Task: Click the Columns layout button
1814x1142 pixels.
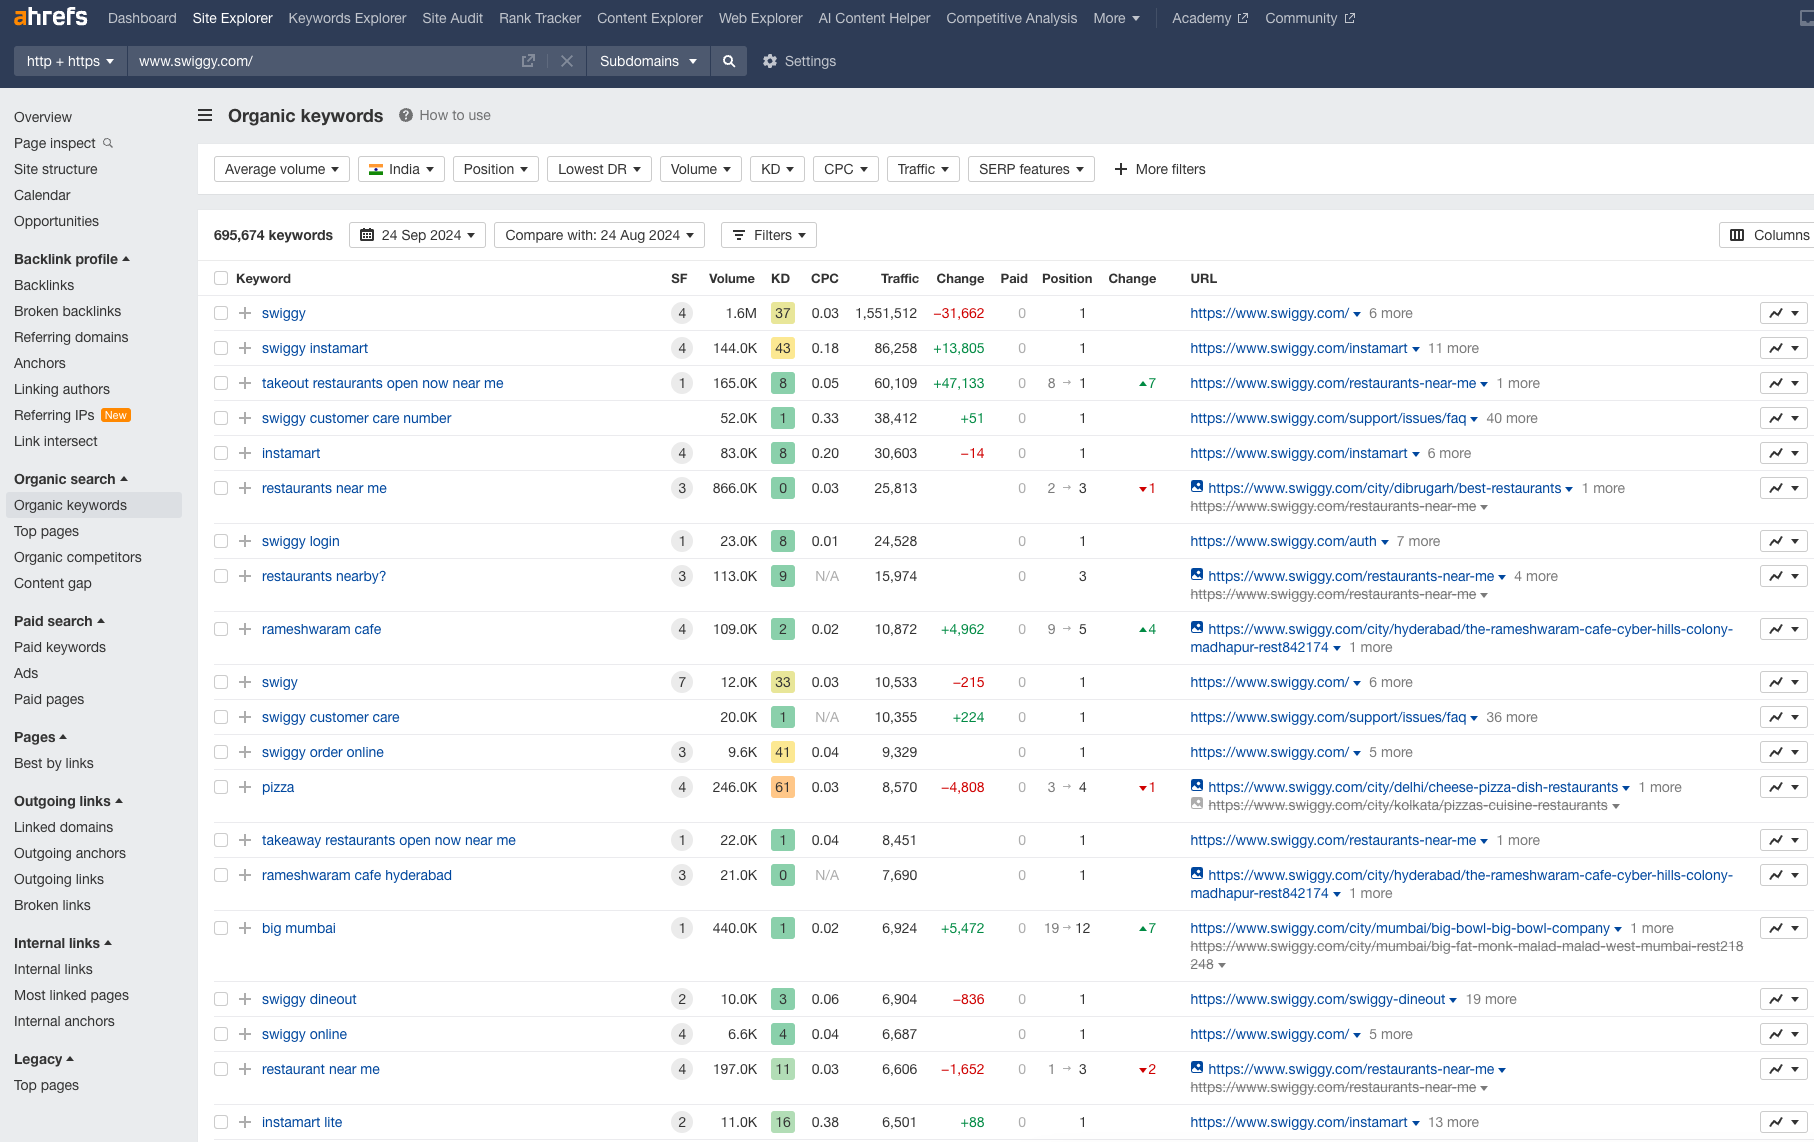Action: 1768,235
